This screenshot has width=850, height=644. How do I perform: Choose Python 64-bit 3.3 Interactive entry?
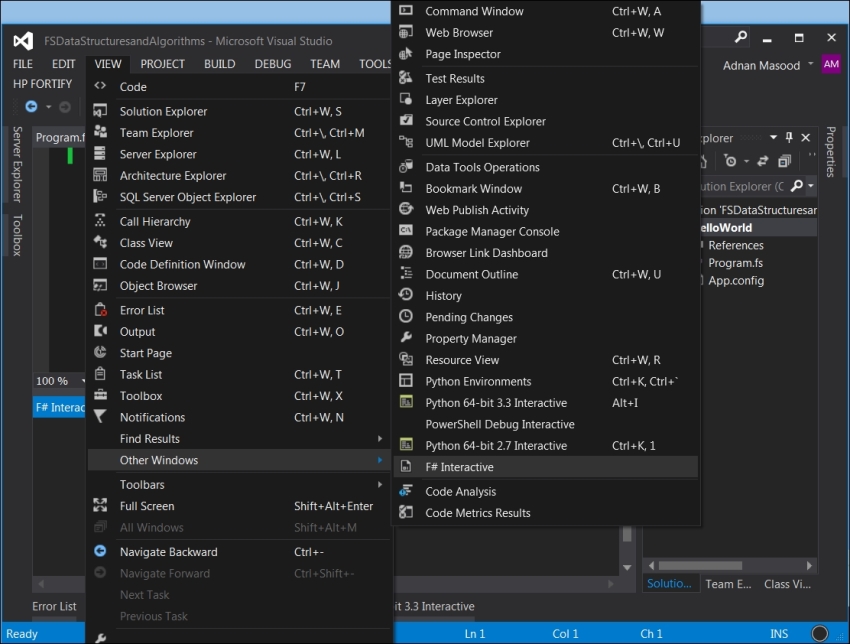pos(546,403)
